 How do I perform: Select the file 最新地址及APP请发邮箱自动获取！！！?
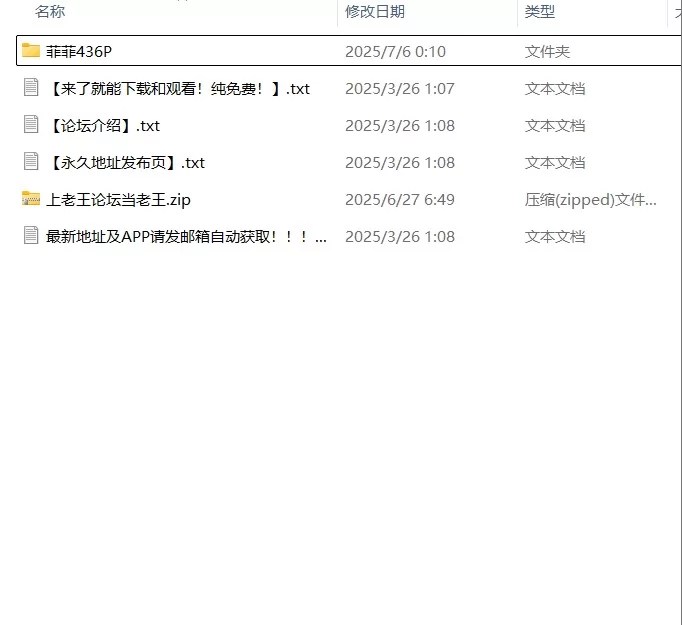(186, 237)
